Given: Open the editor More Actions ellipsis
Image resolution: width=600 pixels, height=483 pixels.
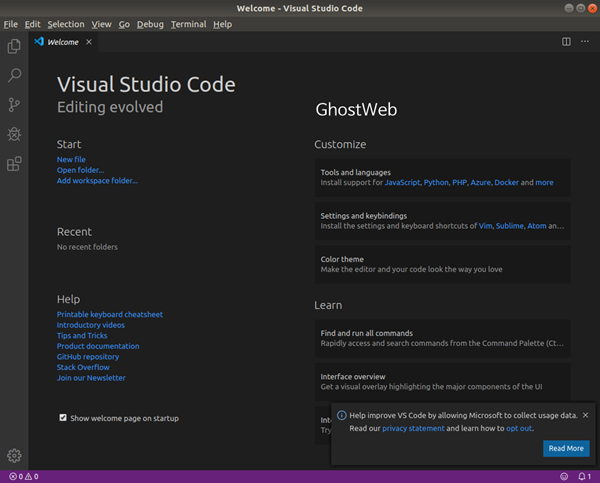Looking at the screenshot, I should (x=585, y=41).
